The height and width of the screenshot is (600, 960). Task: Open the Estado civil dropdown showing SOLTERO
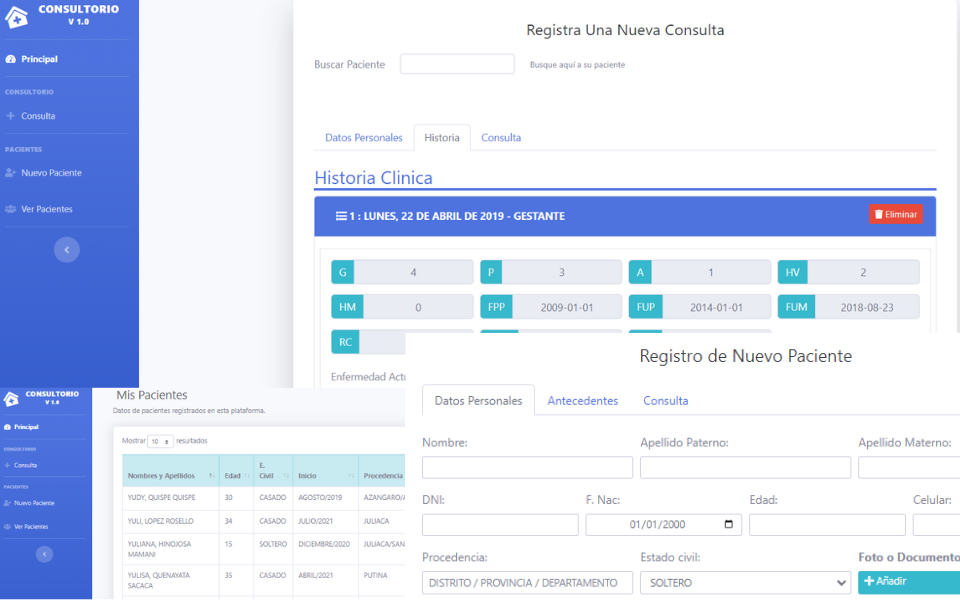[745, 583]
